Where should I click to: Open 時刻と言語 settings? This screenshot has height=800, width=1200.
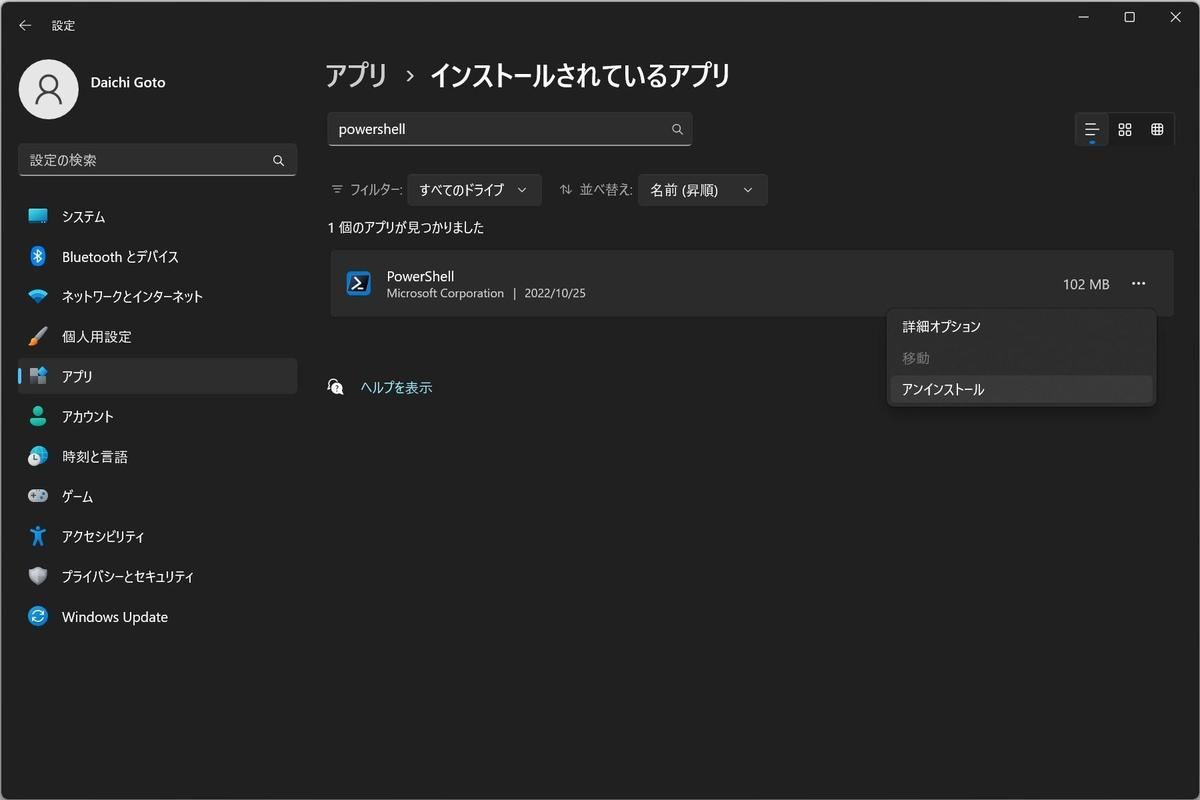tap(158, 456)
